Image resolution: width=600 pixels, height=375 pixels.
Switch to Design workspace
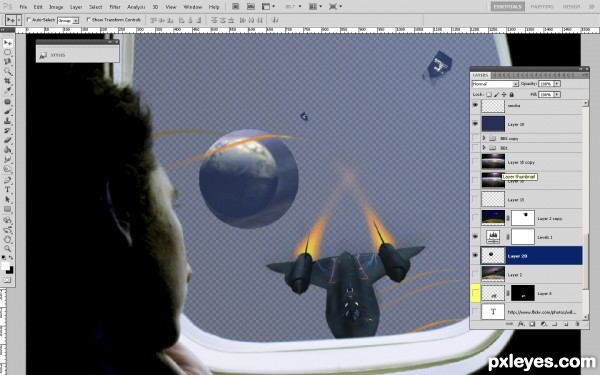coord(571,7)
